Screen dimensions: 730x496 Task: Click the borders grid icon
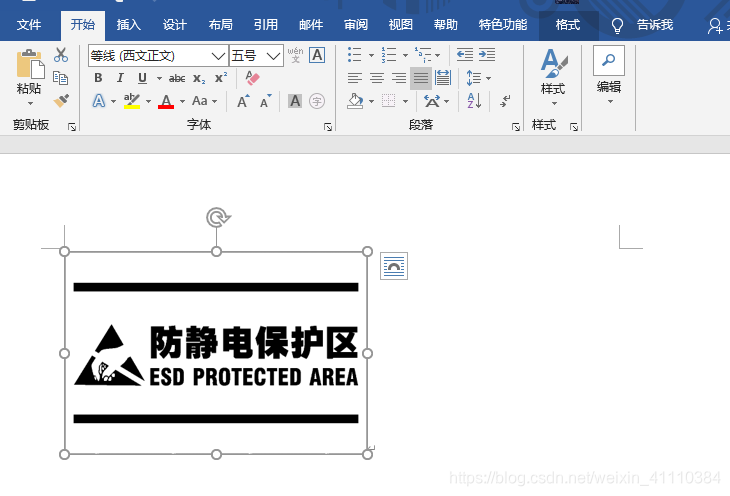pyautogui.click(x=388, y=101)
